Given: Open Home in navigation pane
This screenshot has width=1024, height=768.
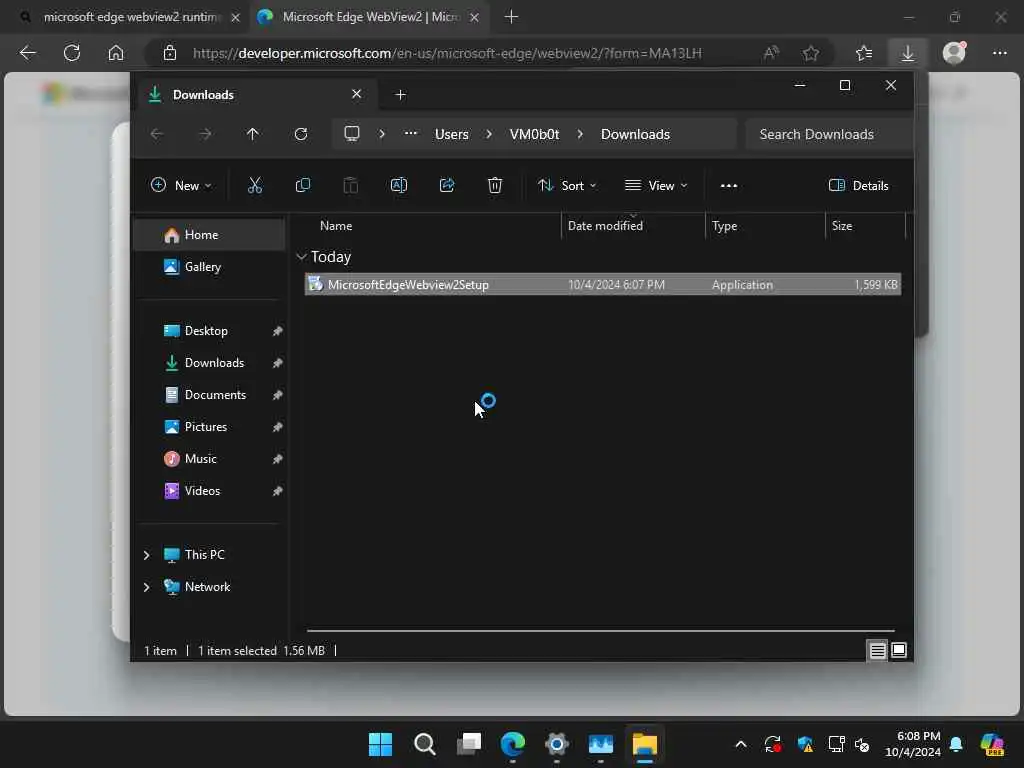Looking at the screenshot, I should click(209, 235).
